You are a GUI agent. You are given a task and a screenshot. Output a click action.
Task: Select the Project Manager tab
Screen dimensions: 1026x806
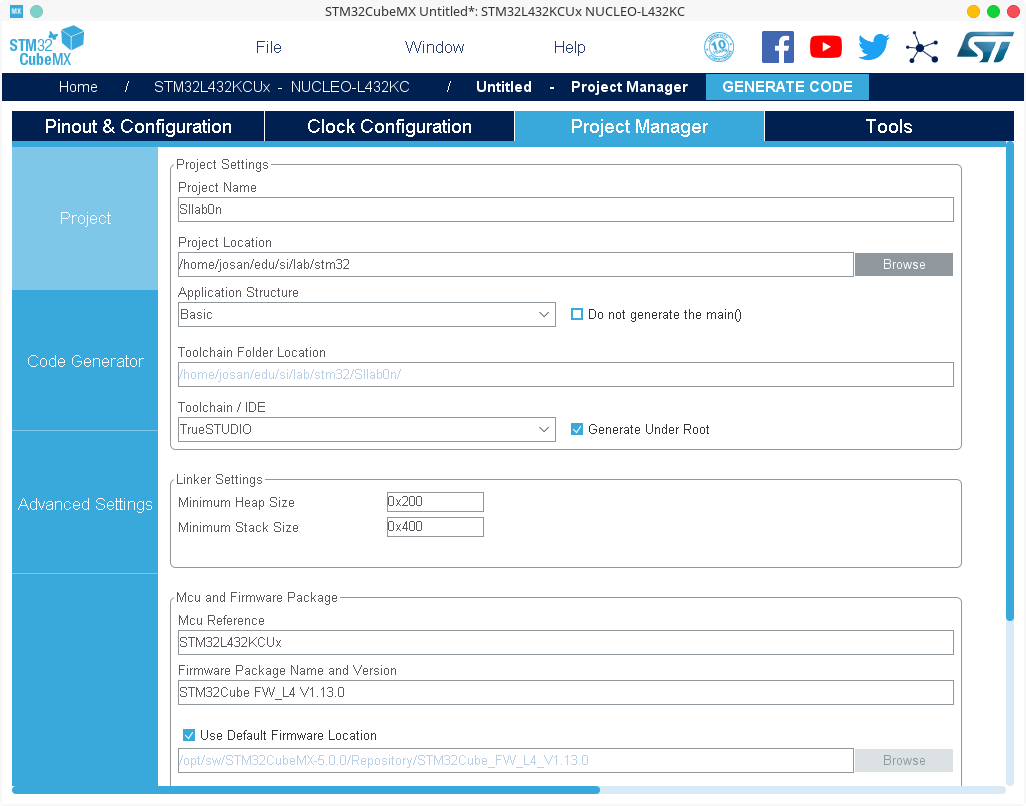coord(639,126)
